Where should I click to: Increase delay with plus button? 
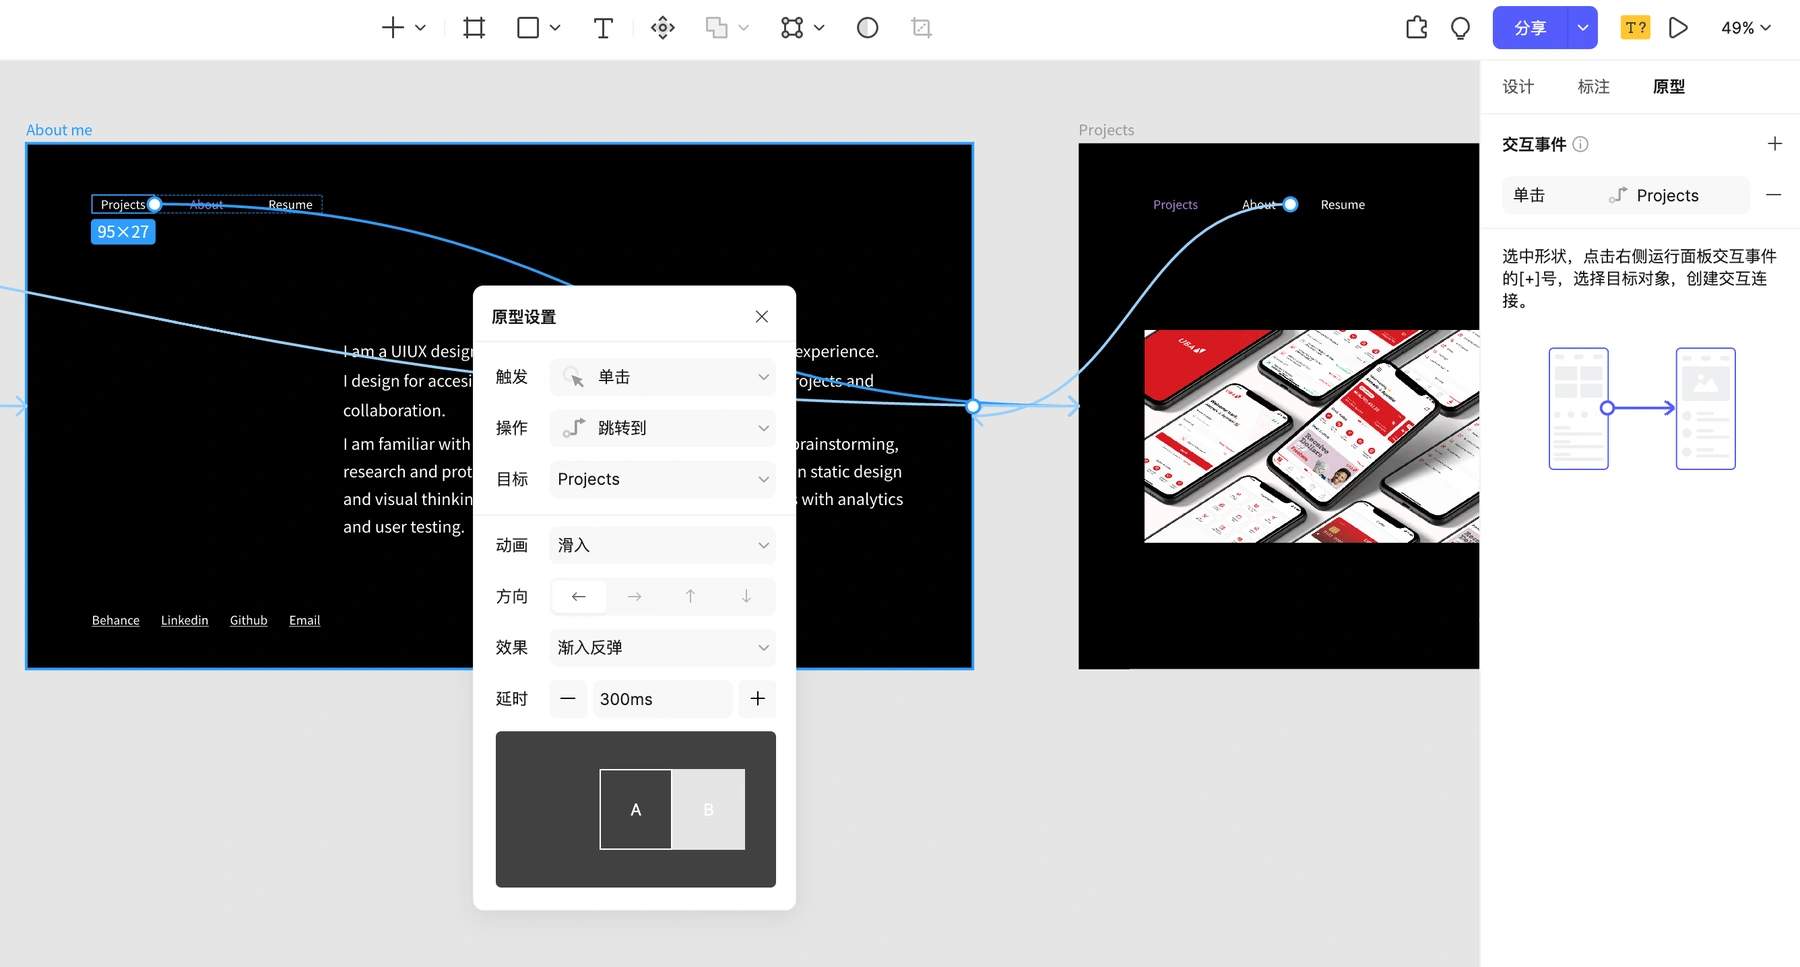(757, 699)
